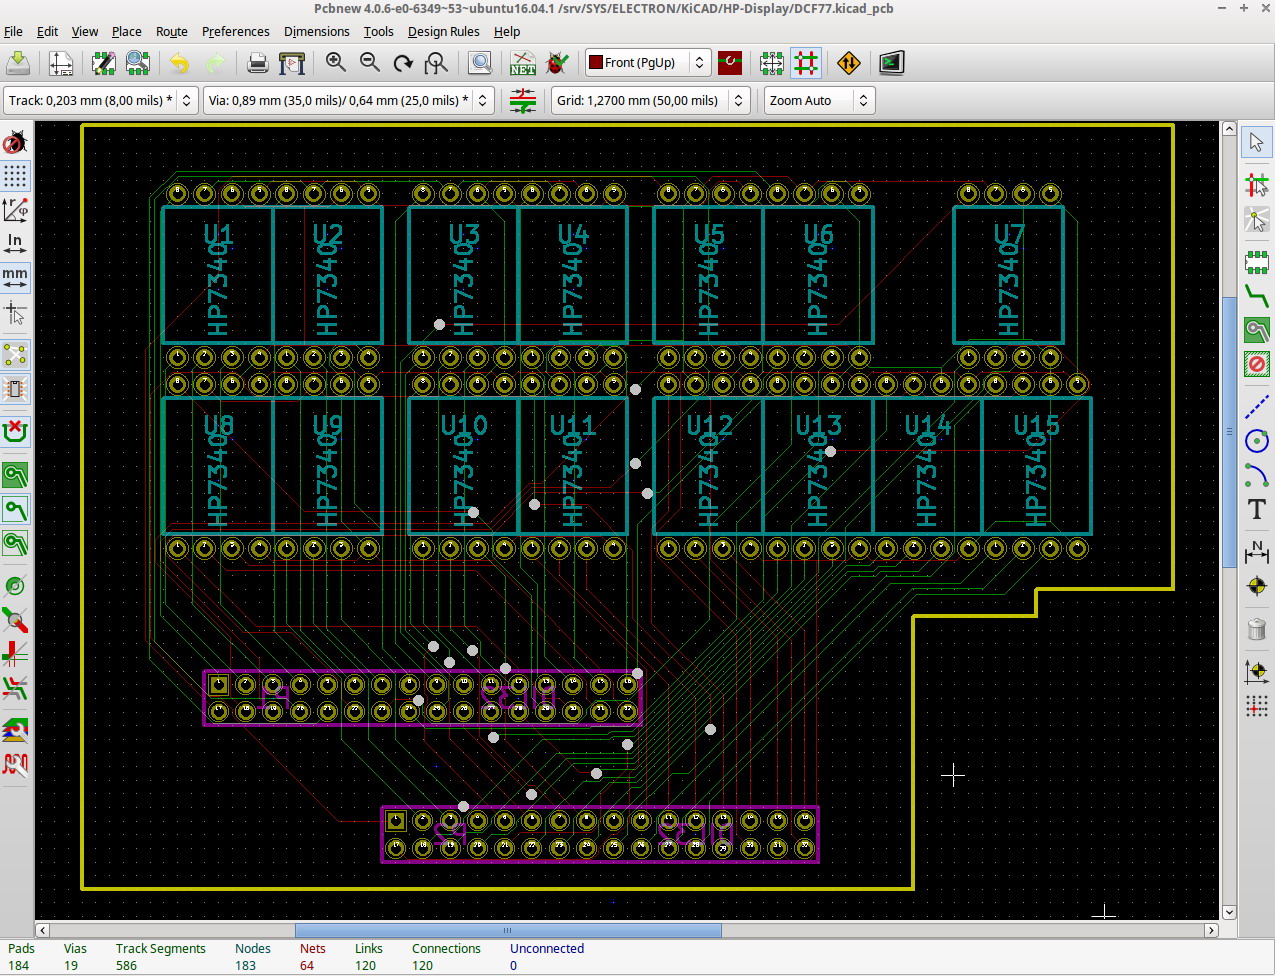Viewport: 1275px width, 976px height.
Task: Open page settings for paper size
Action: click(61, 63)
